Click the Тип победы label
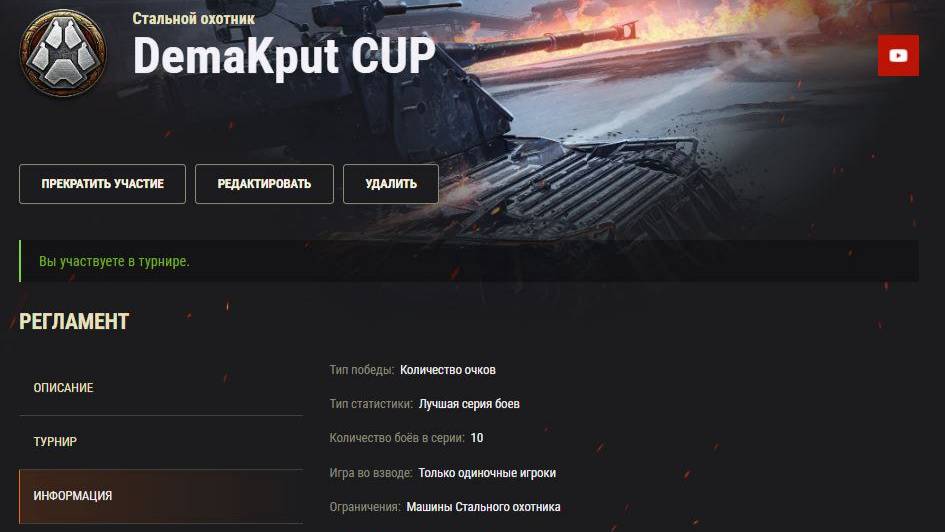 pos(362,370)
